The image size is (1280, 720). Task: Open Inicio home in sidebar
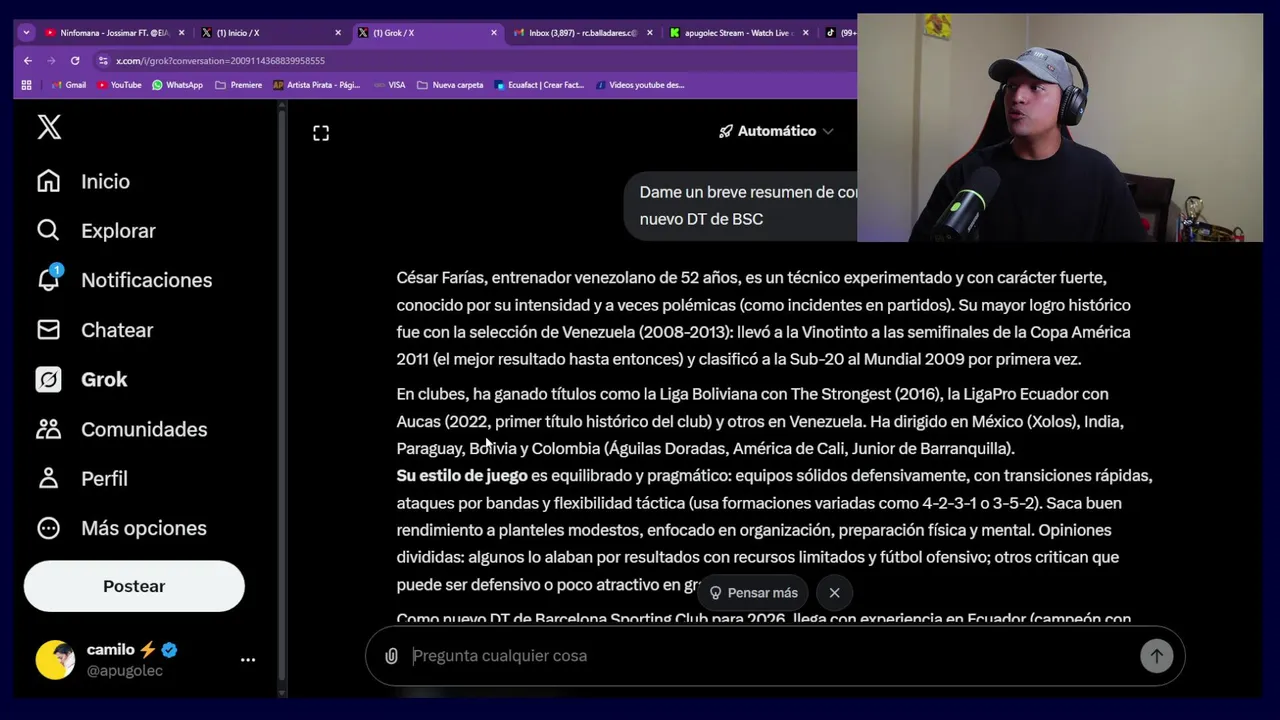tap(84, 181)
